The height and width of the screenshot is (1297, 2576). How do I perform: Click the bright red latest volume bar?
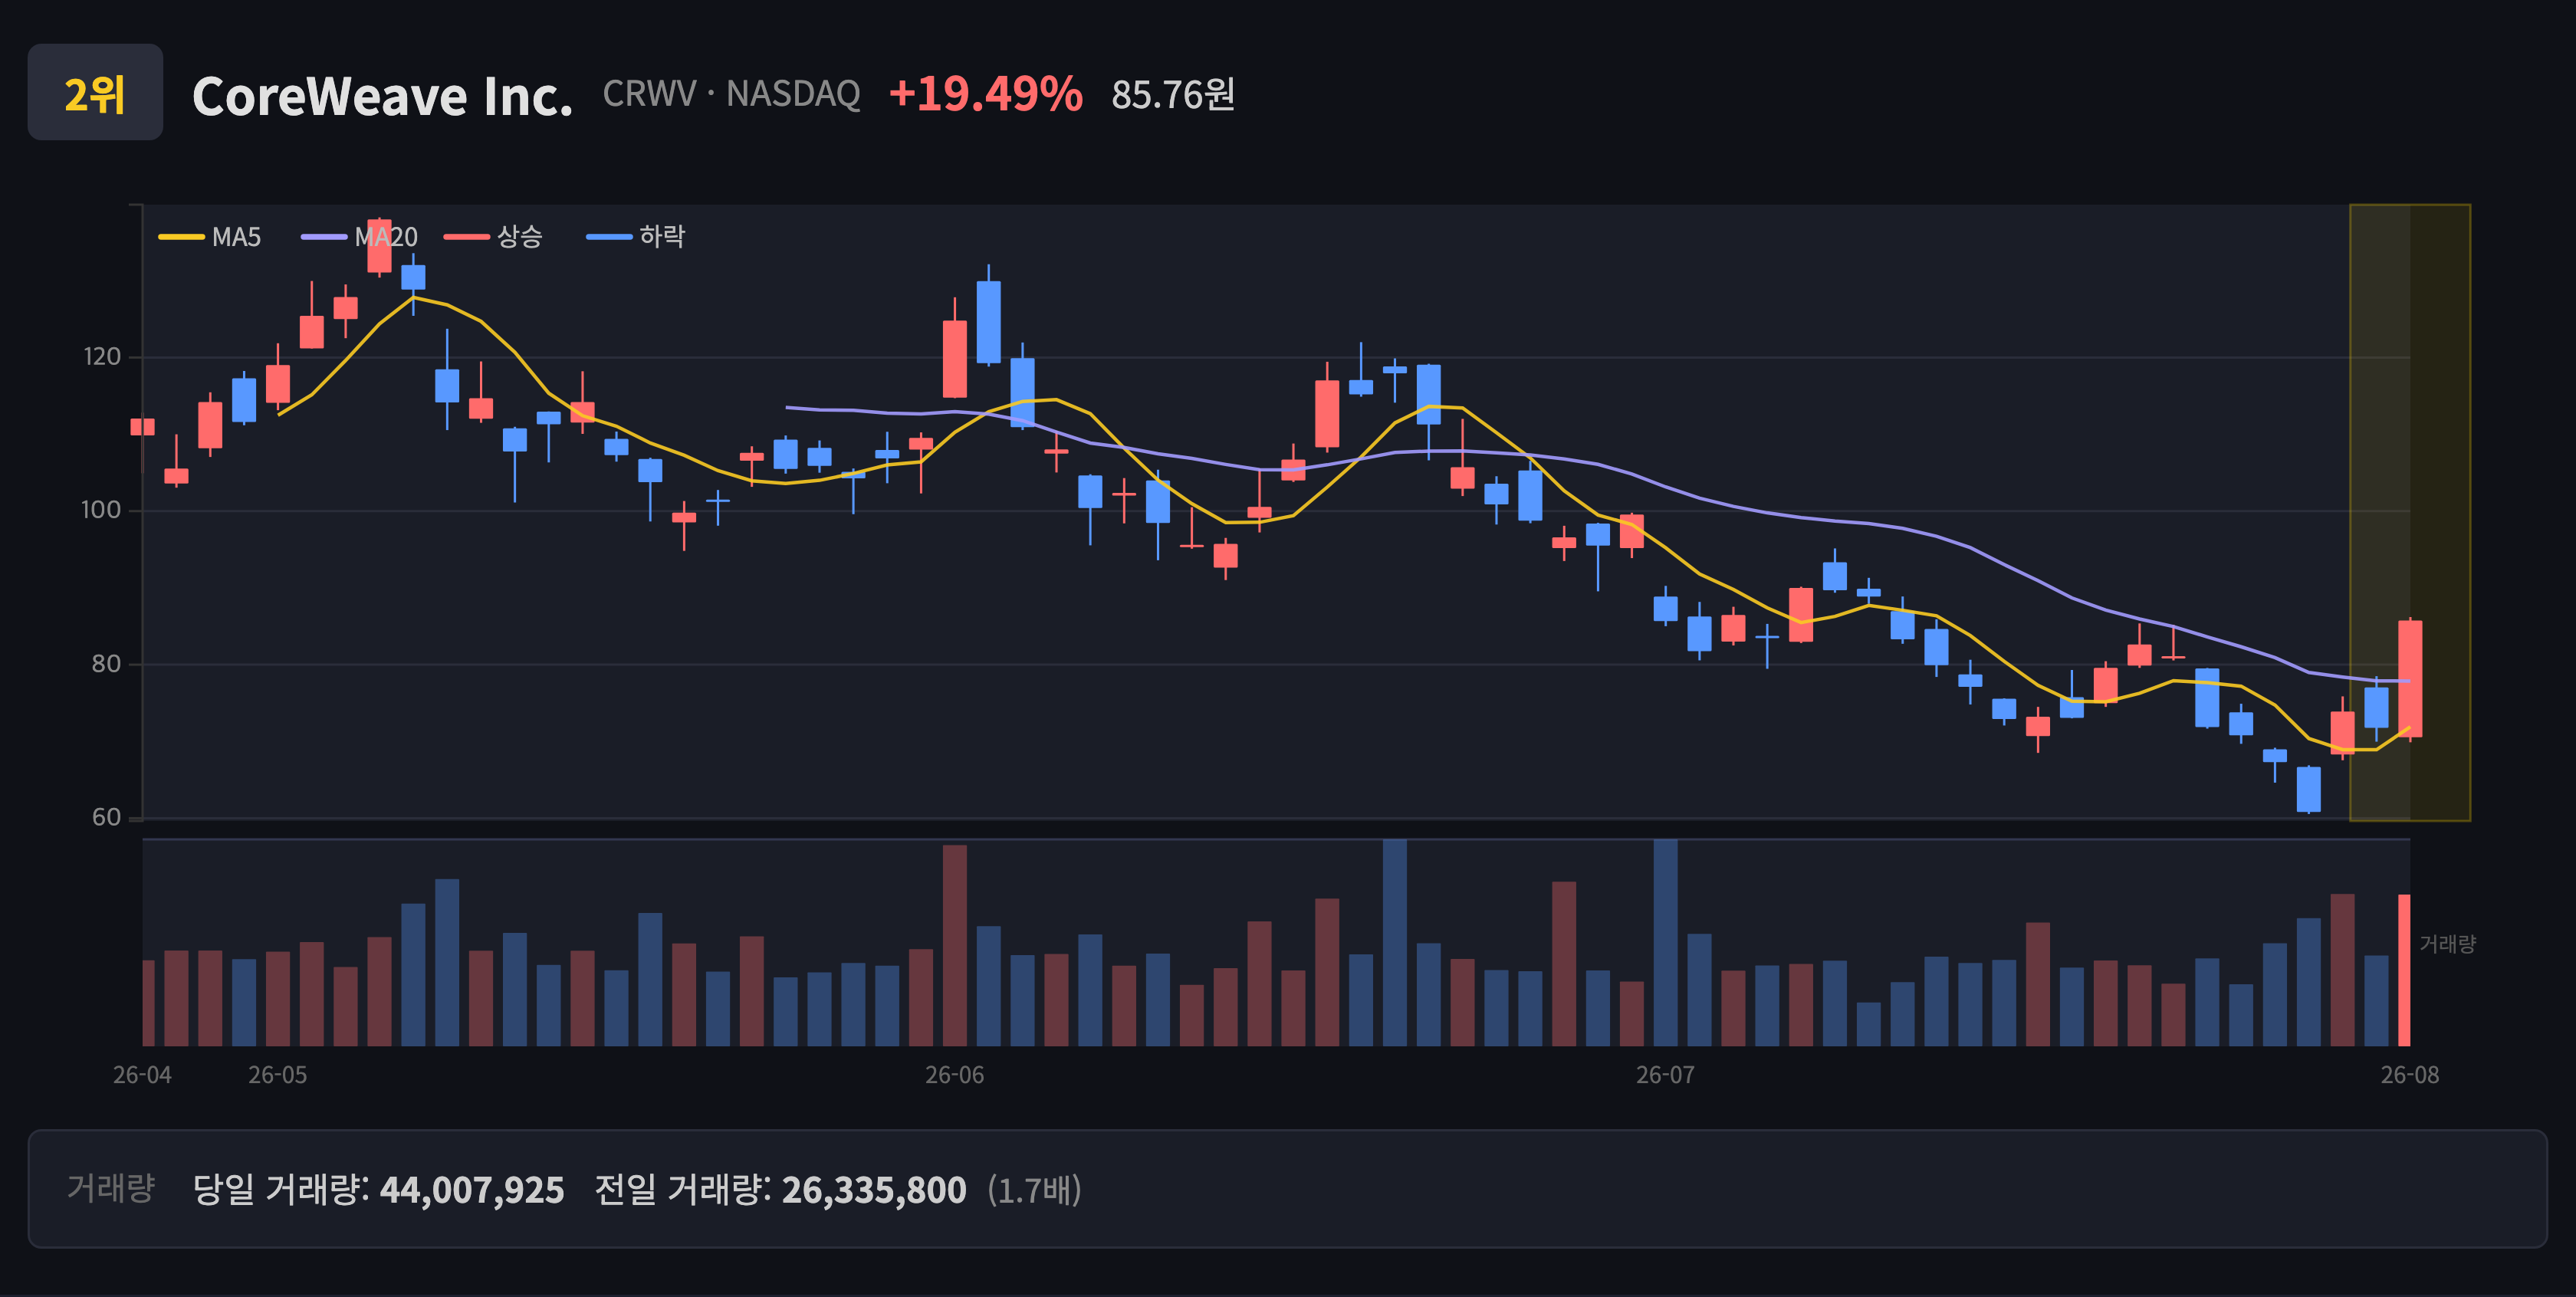(x=2404, y=970)
